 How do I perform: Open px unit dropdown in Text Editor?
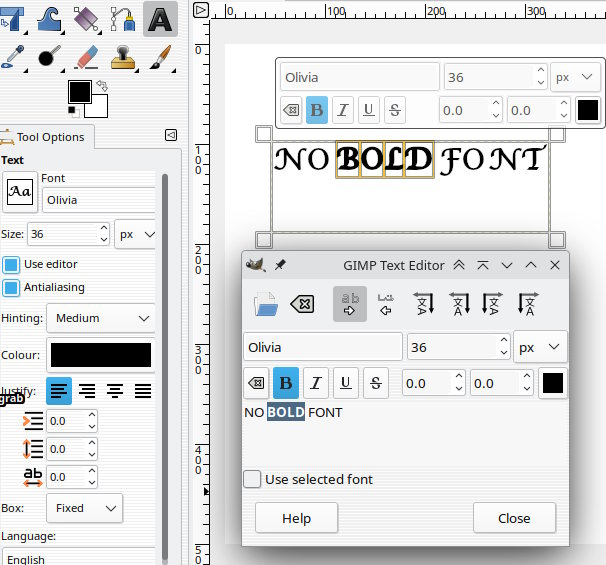(540, 347)
